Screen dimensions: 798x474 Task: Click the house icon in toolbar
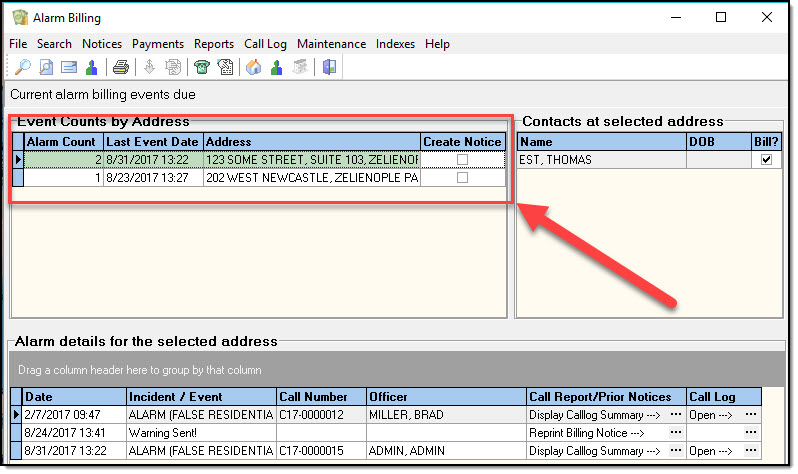coord(253,67)
